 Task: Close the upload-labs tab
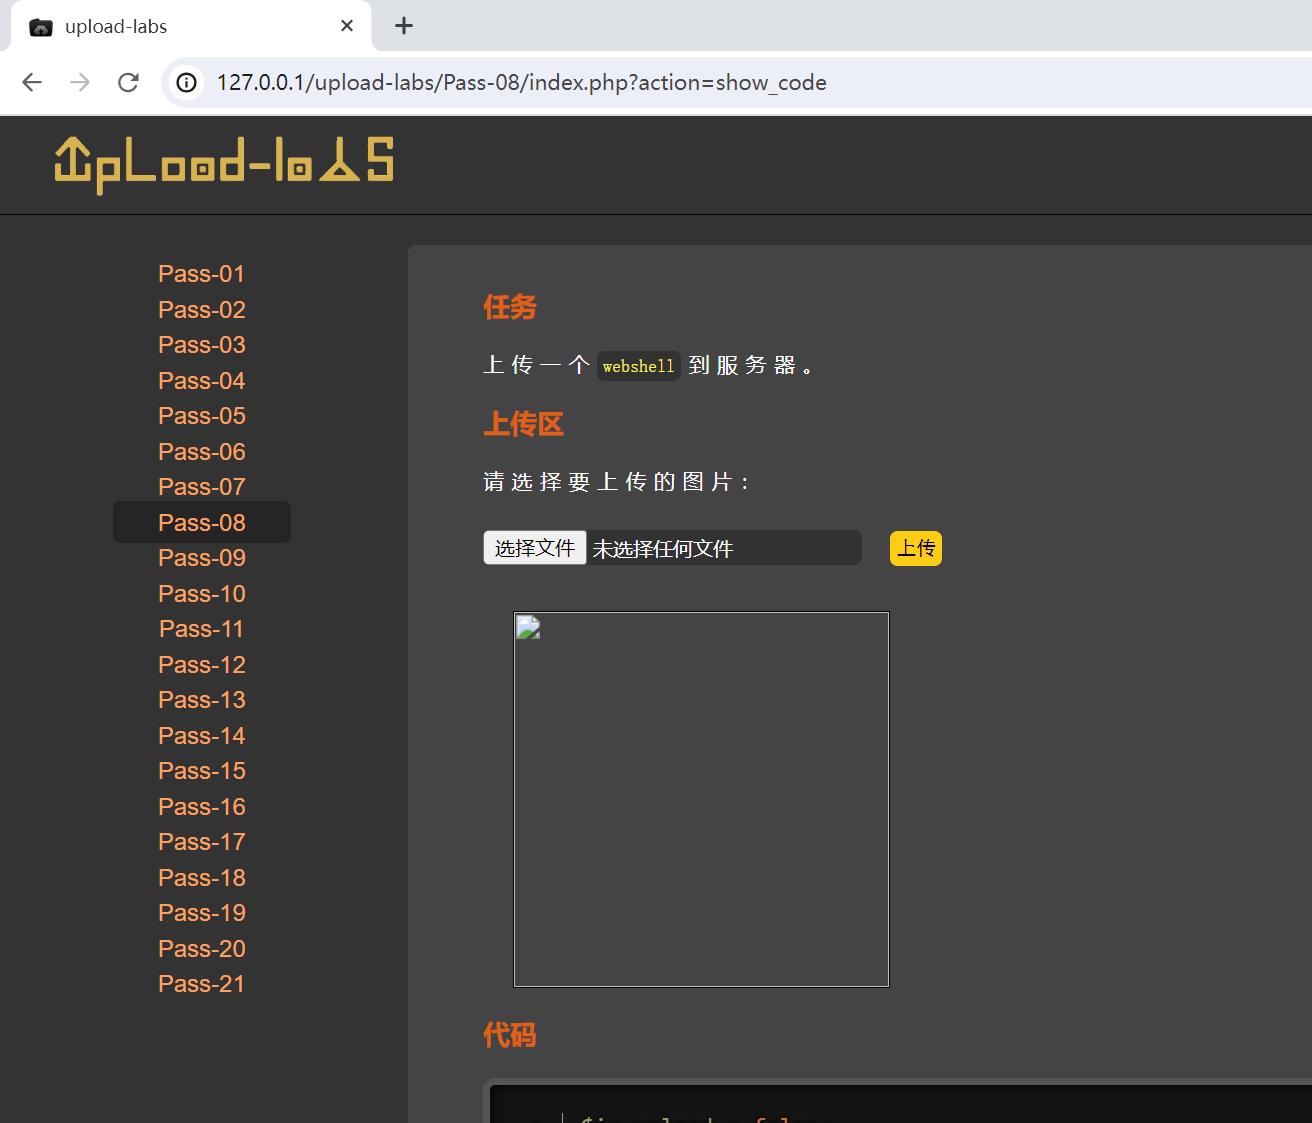(347, 26)
